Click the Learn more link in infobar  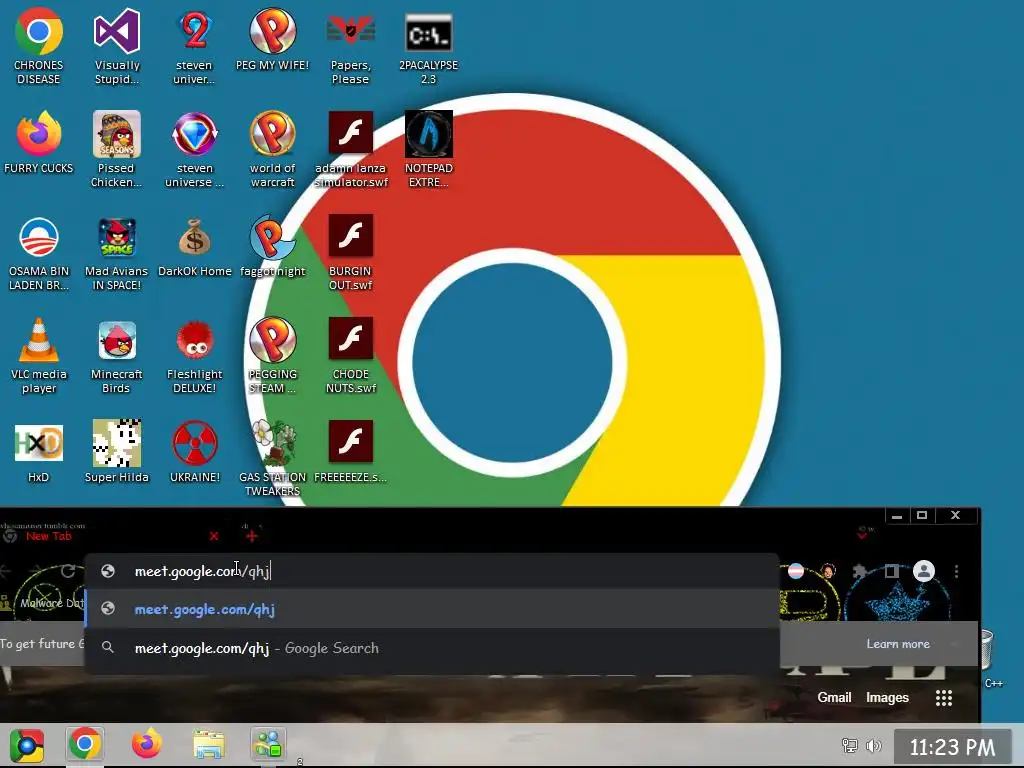pyautogui.click(x=898, y=644)
